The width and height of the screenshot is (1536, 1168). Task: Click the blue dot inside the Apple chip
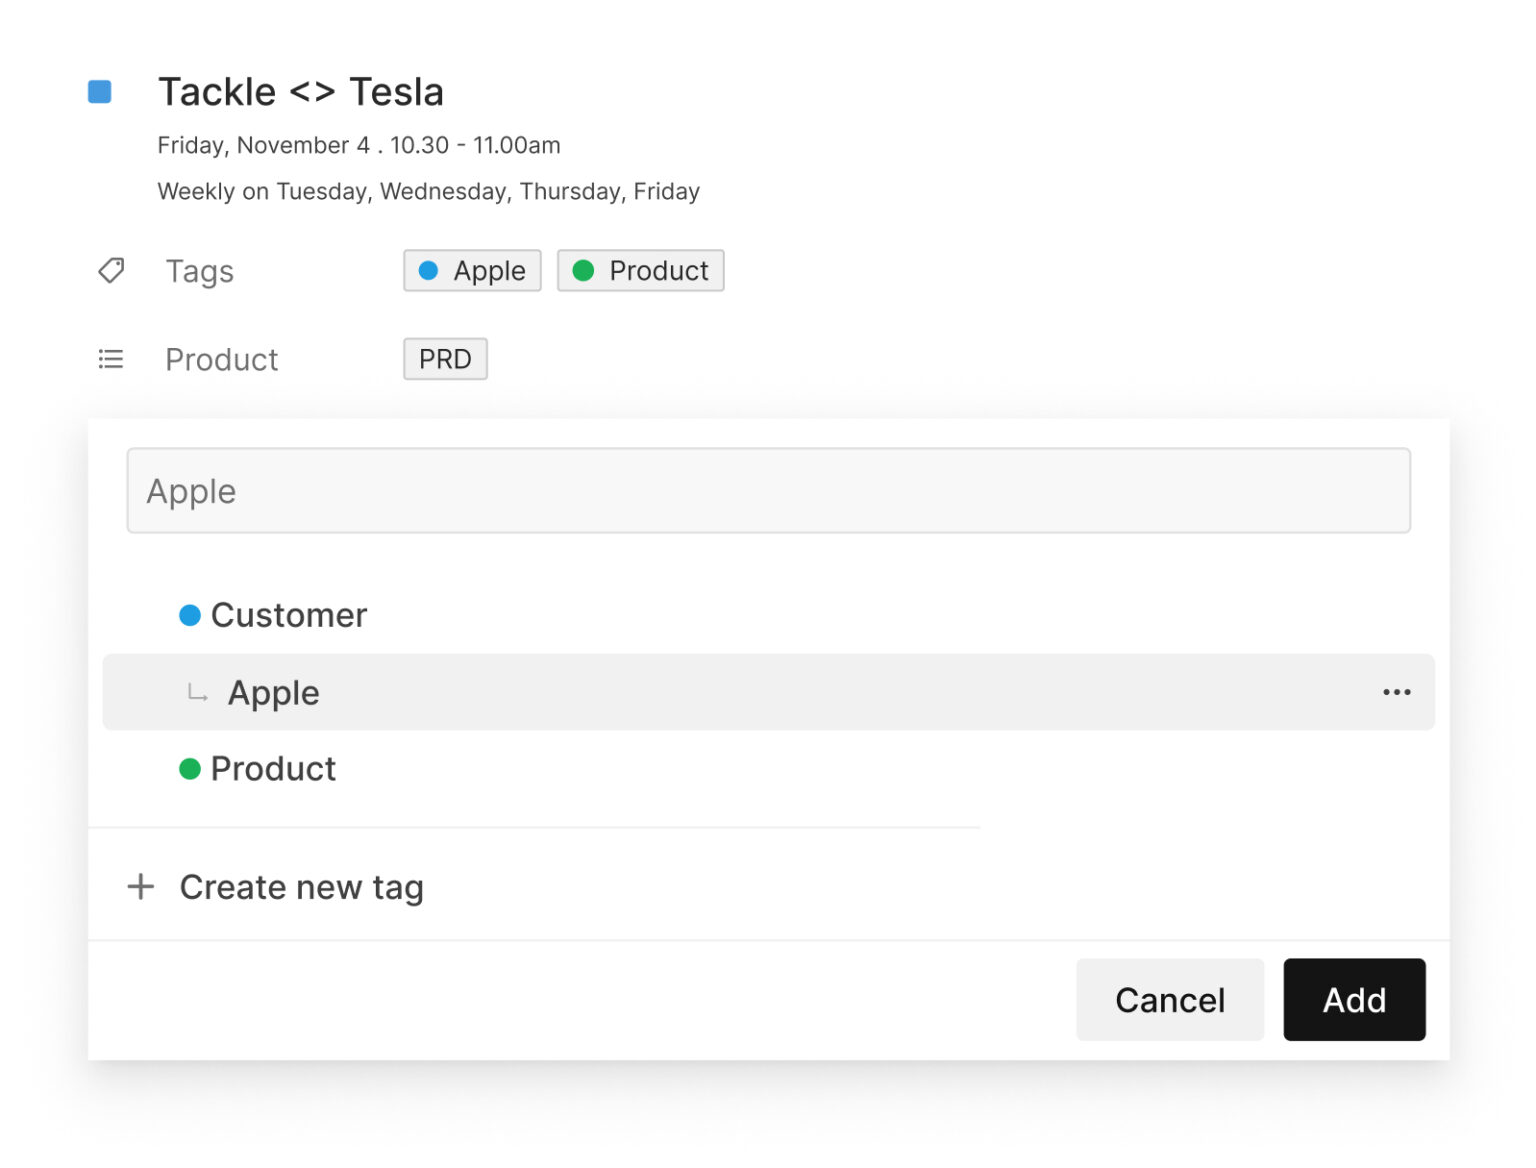(429, 270)
